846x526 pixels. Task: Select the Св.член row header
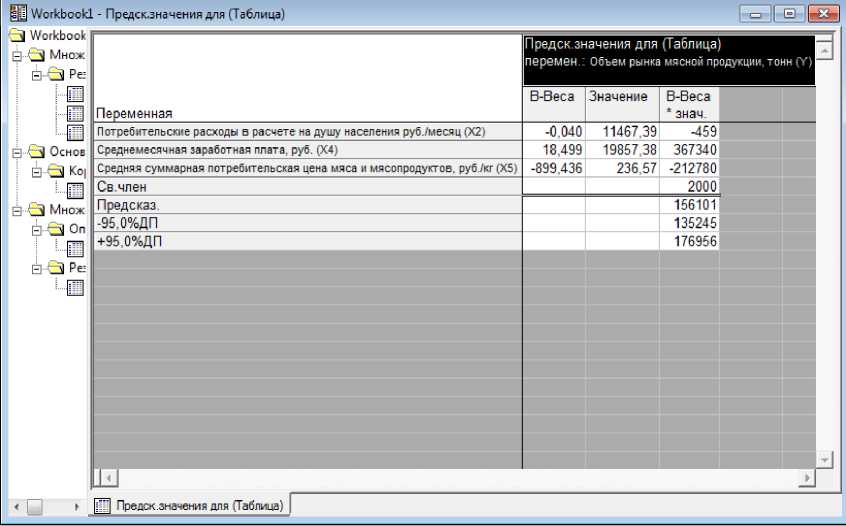[x=308, y=187]
